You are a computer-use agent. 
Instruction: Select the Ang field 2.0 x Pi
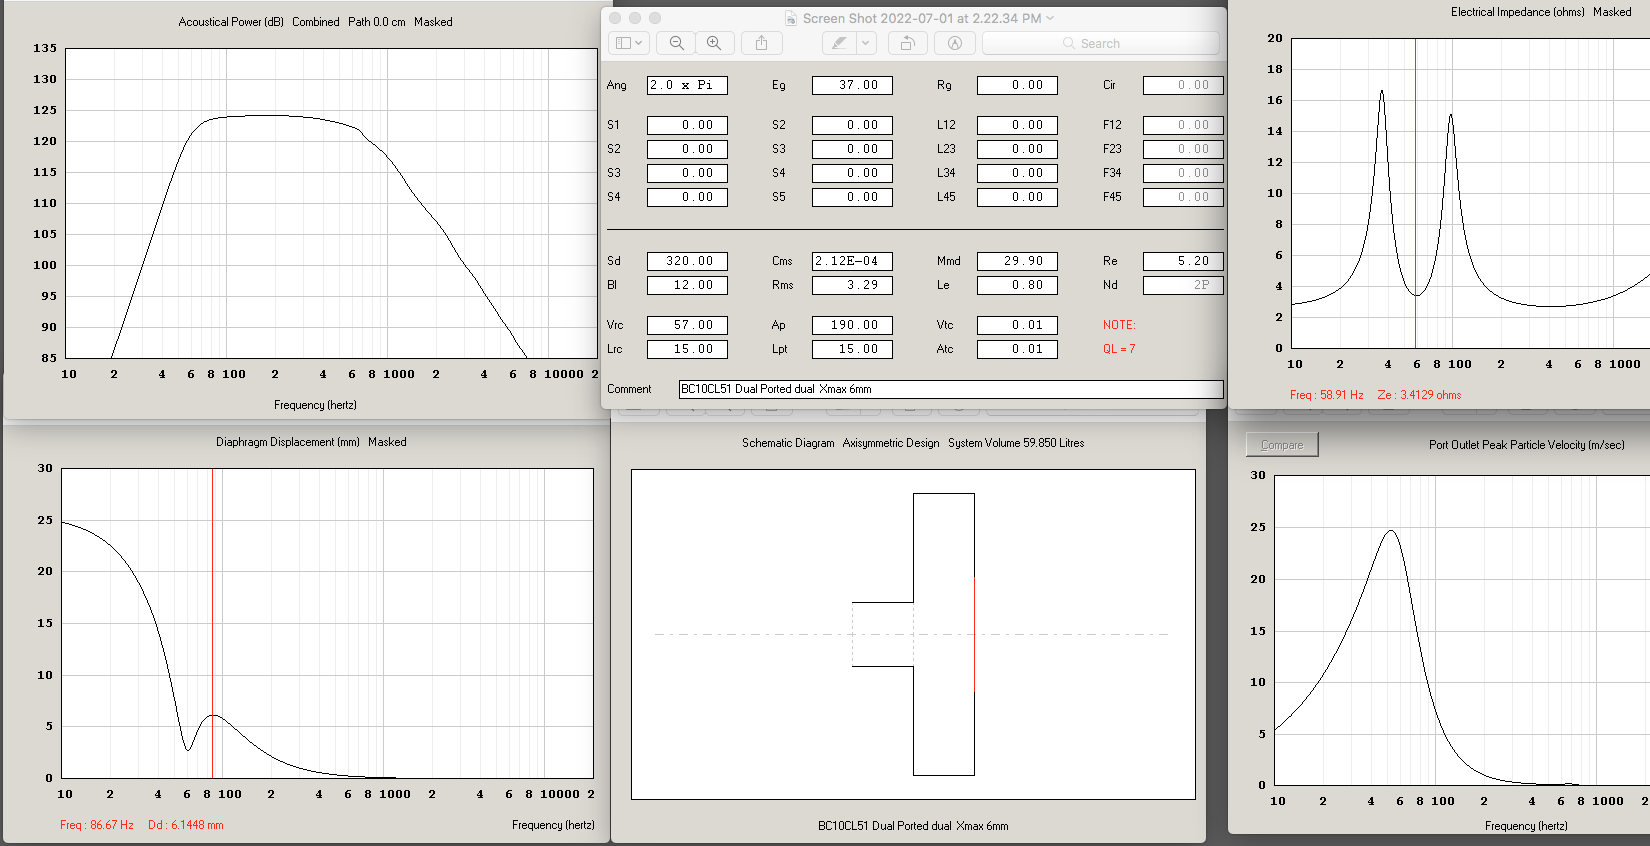pyautogui.click(x=687, y=85)
